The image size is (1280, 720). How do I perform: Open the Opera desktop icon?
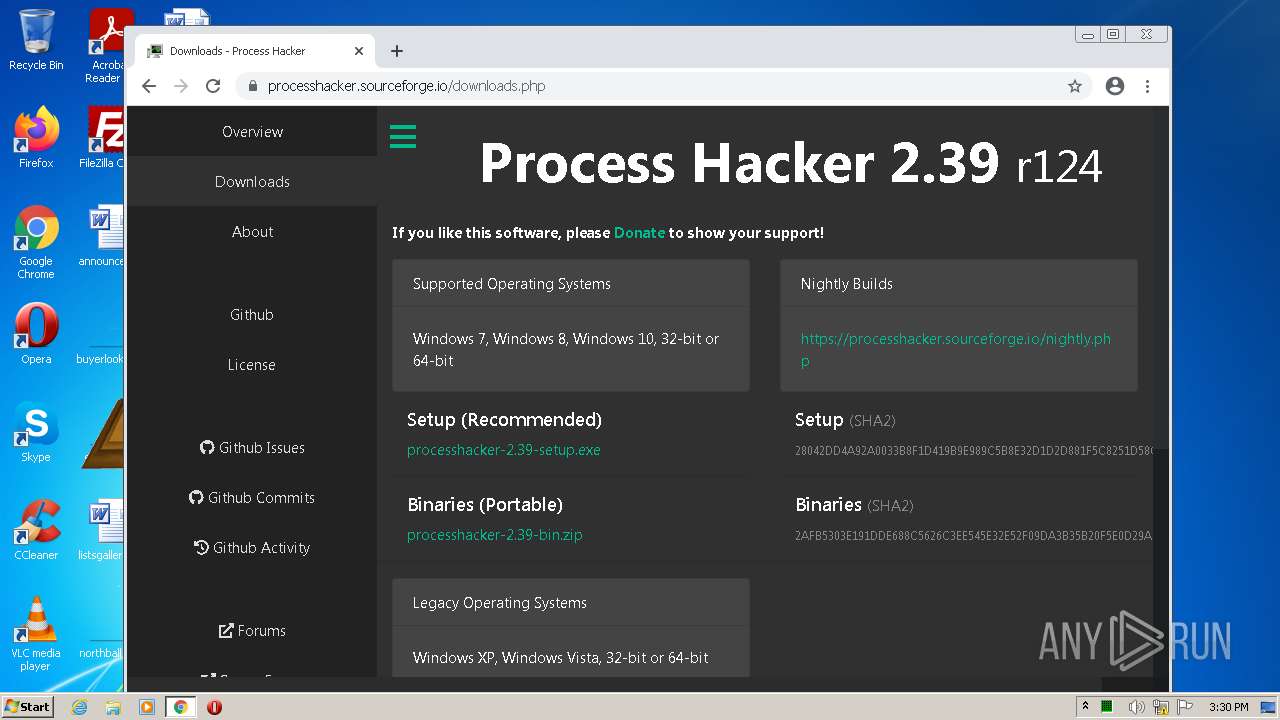coord(36,334)
